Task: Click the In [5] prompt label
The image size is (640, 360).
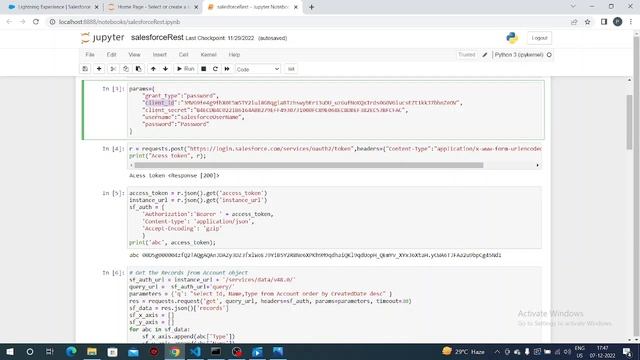Action: click(113, 193)
